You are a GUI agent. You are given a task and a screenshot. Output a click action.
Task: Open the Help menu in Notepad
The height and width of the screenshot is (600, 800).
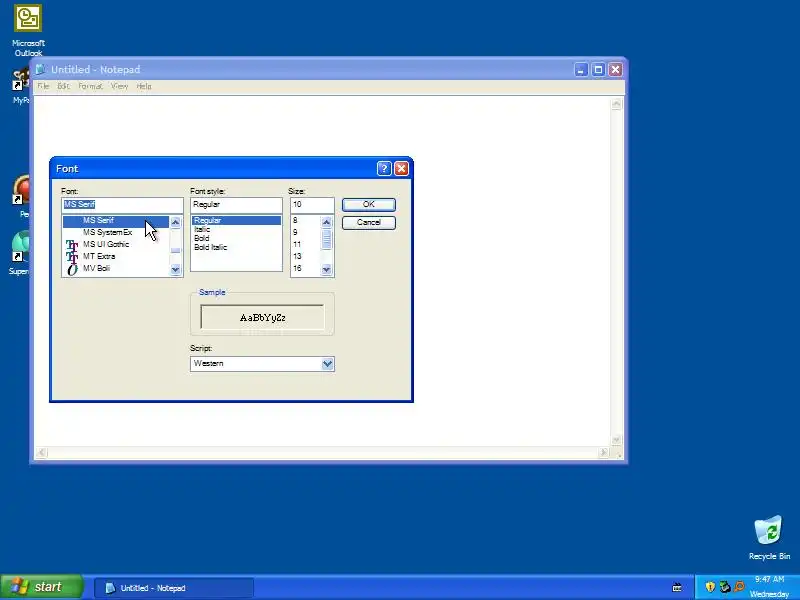tap(144, 86)
